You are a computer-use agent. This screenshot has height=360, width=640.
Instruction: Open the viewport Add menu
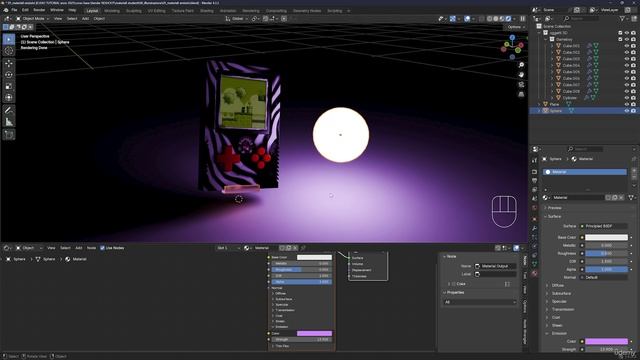85,19
